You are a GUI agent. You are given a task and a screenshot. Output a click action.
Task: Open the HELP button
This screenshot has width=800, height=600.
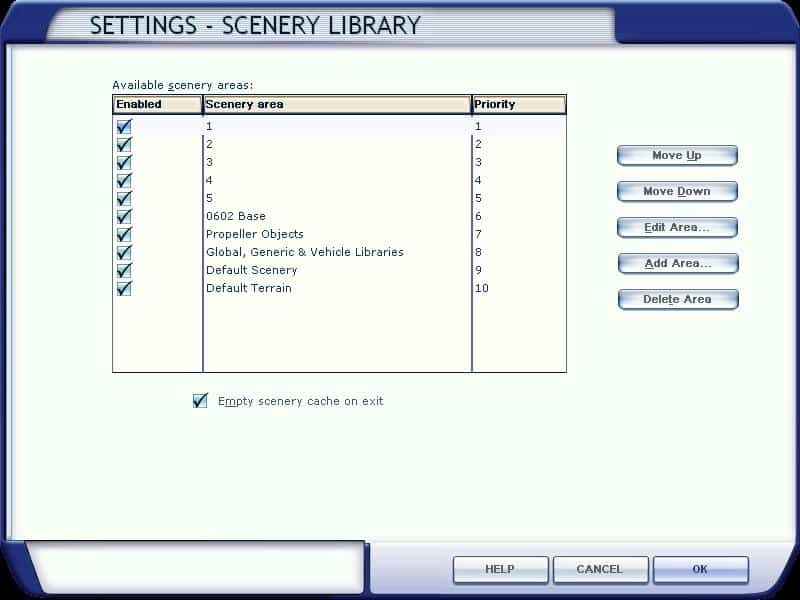pyautogui.click(x=499, y=570)
